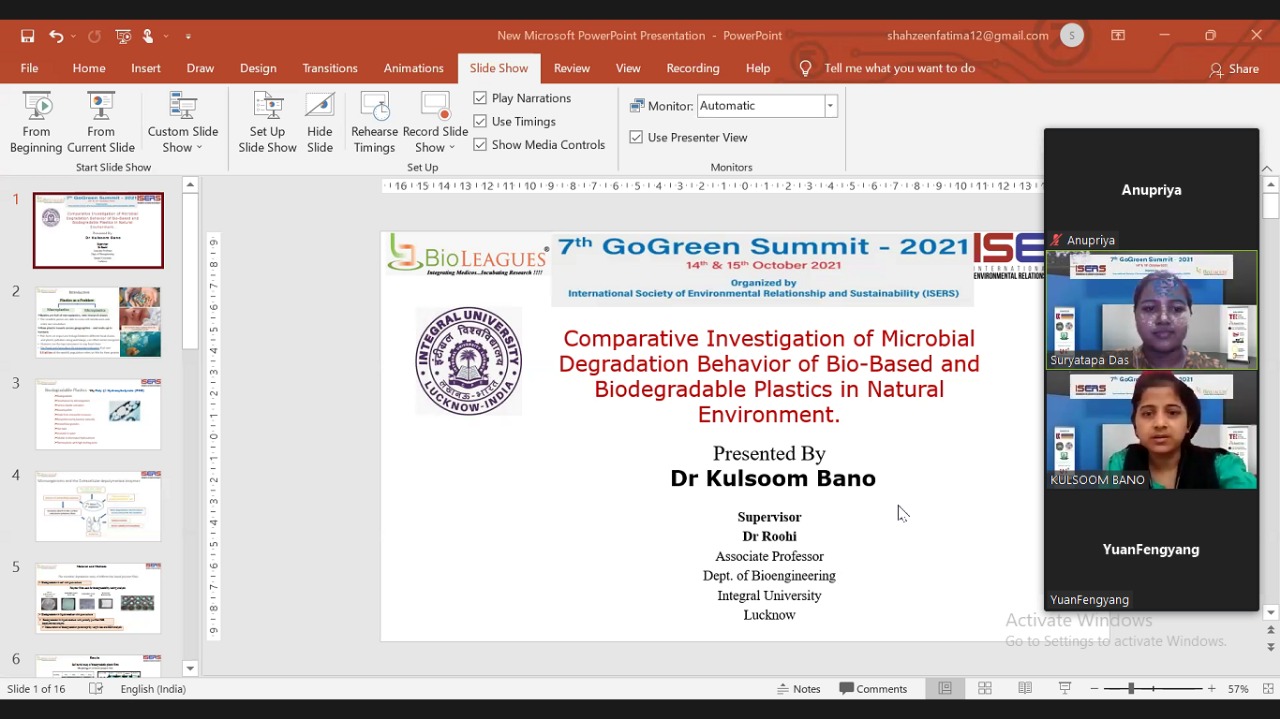Image resolution: width=1280 pixels, height=719 pixels.
Task: Go to the Transitions tab
Action: coord(330,68)
